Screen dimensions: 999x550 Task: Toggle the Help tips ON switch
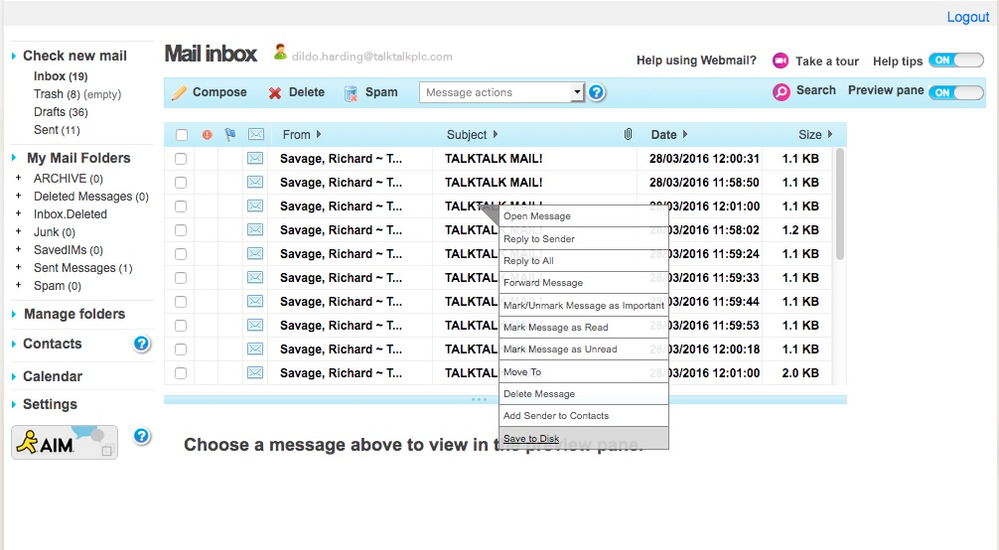coord(956,60)
